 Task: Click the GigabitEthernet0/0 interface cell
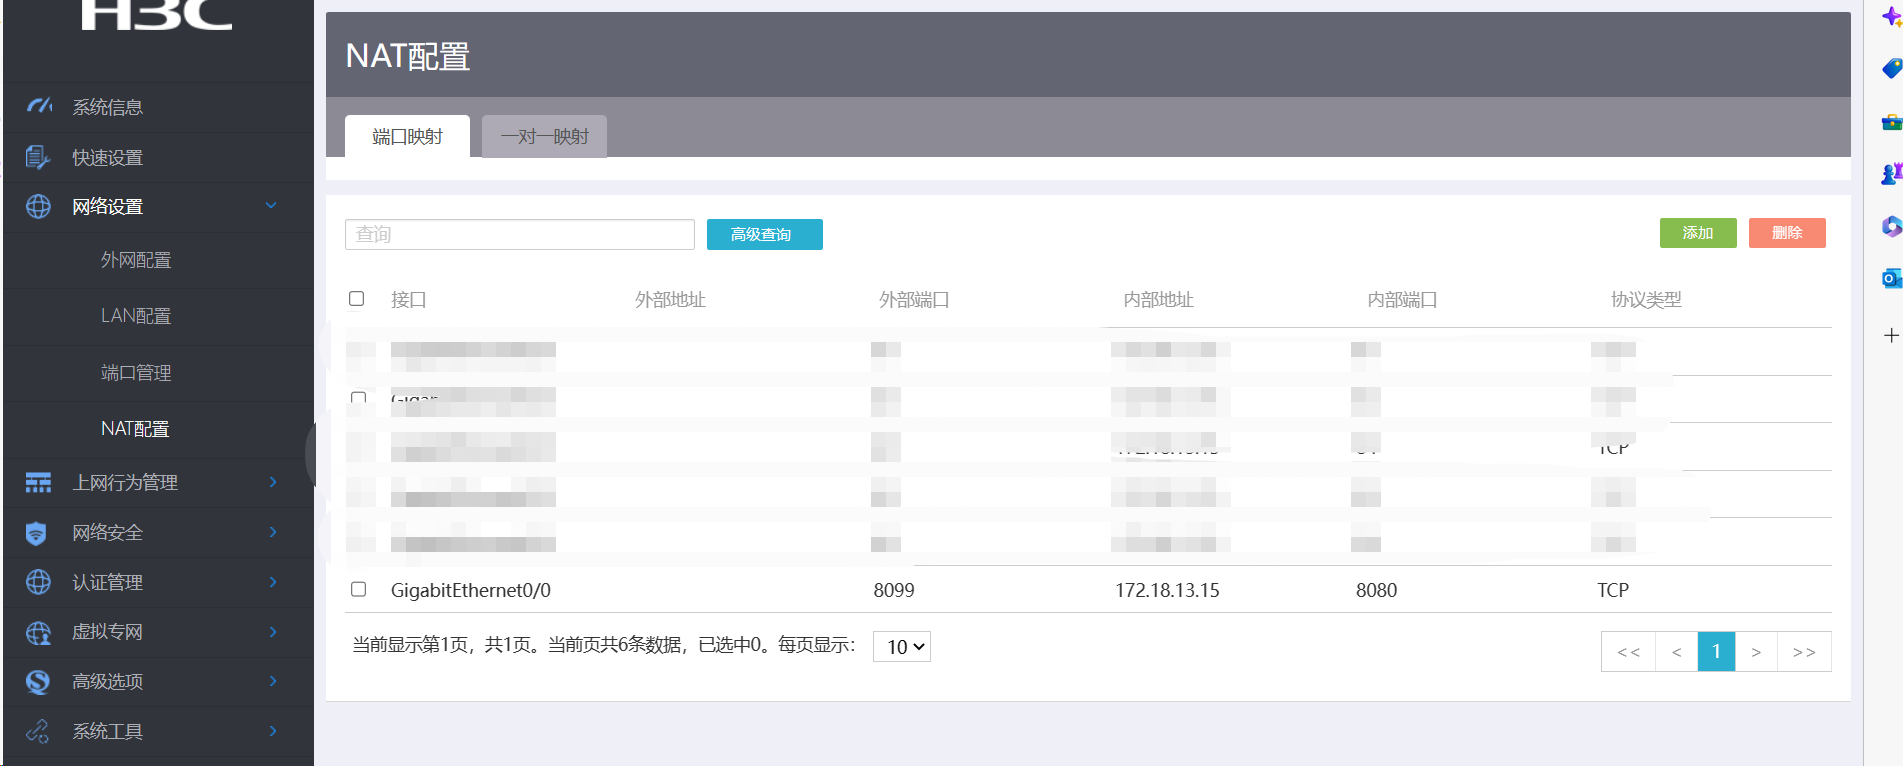(x=471, y=590)
